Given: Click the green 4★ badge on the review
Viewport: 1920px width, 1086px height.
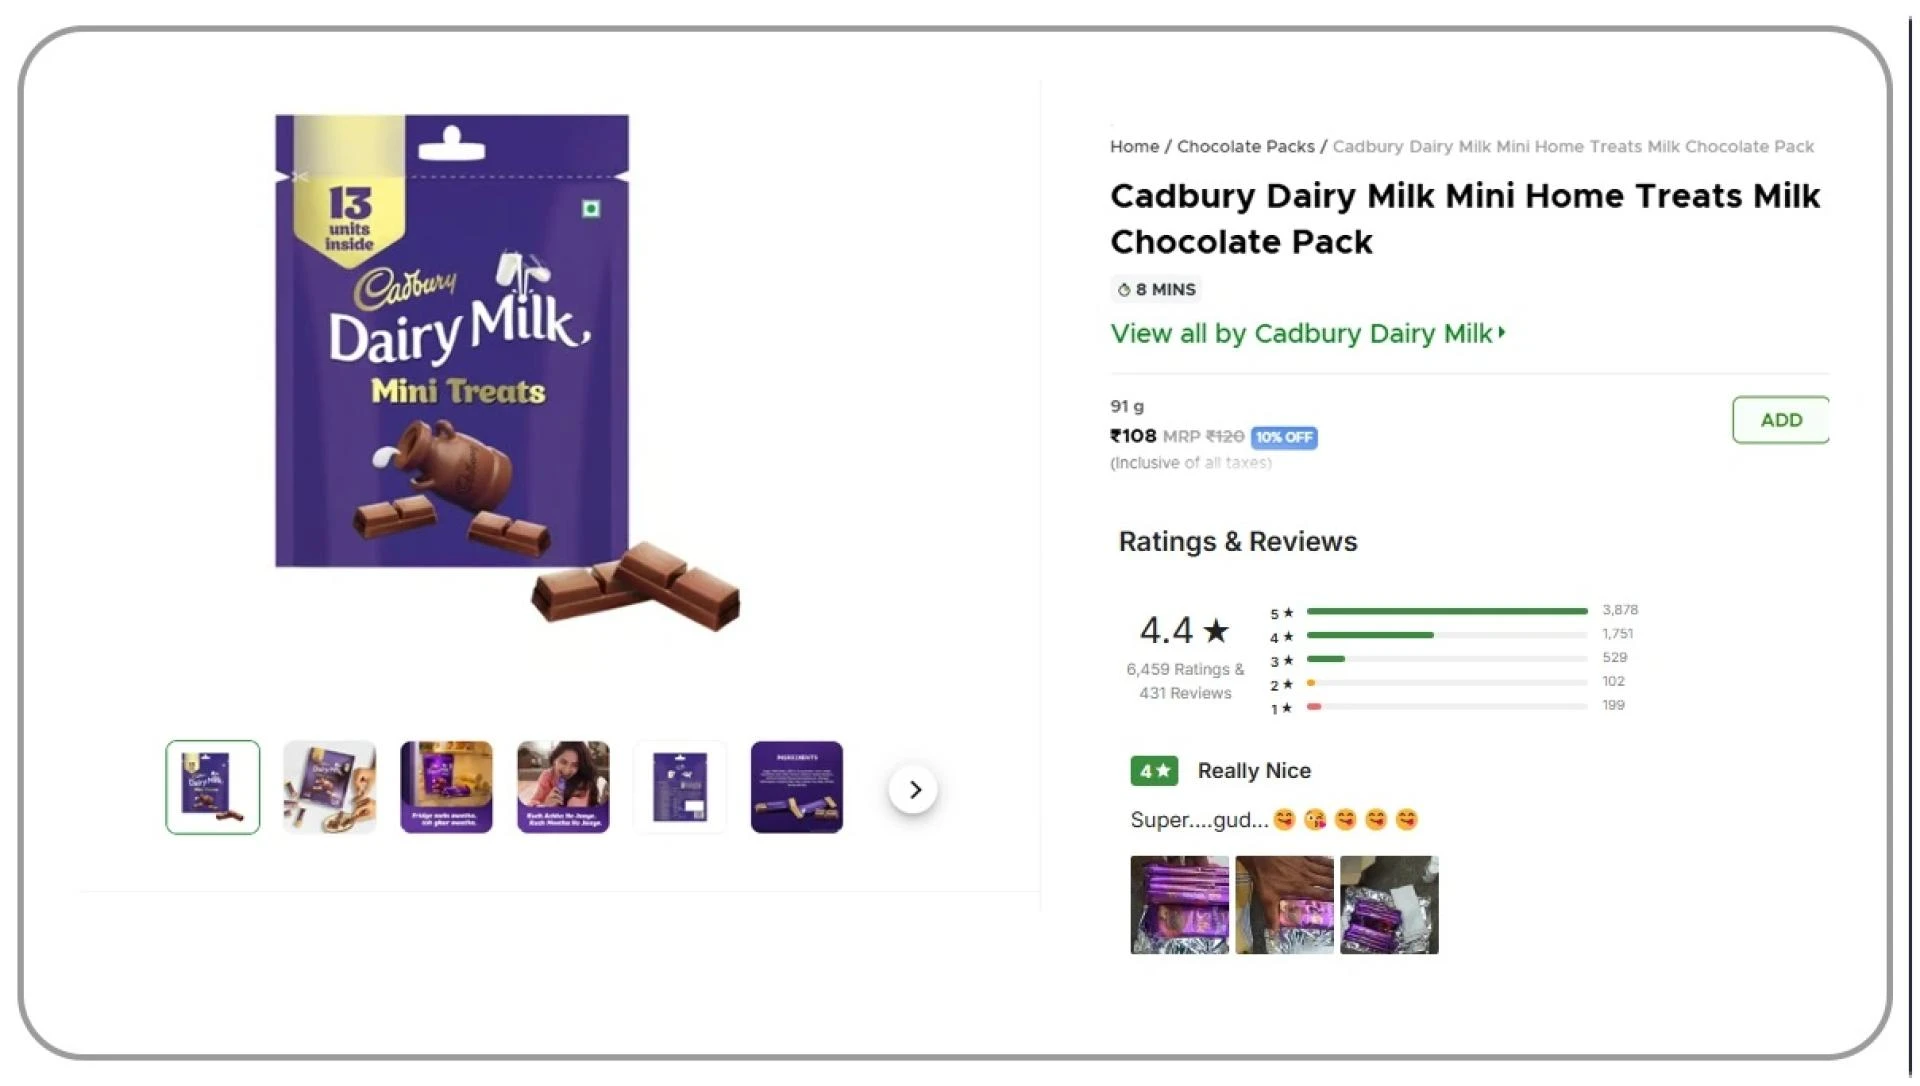Looking at the screenshot, I should [x=1152, y=770].
